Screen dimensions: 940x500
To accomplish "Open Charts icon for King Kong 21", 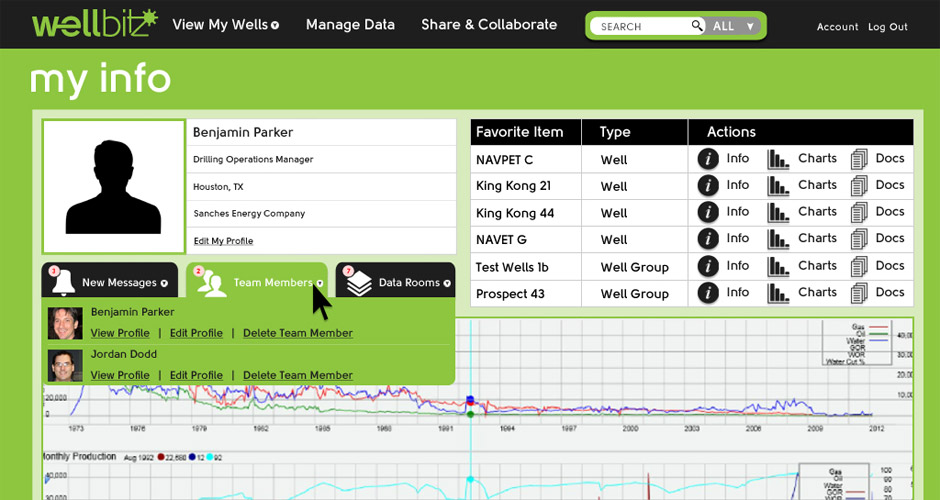I will click(778, 186).
